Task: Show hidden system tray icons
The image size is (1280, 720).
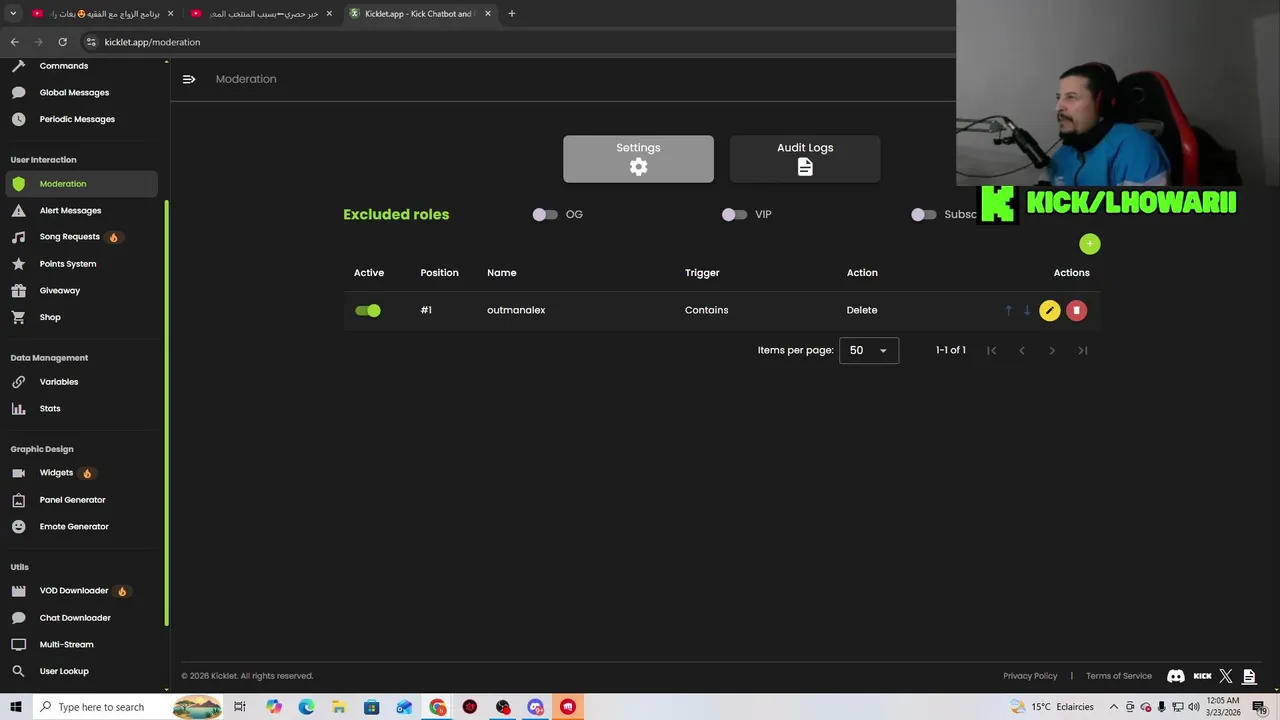Action: [x=1113, y=707]
